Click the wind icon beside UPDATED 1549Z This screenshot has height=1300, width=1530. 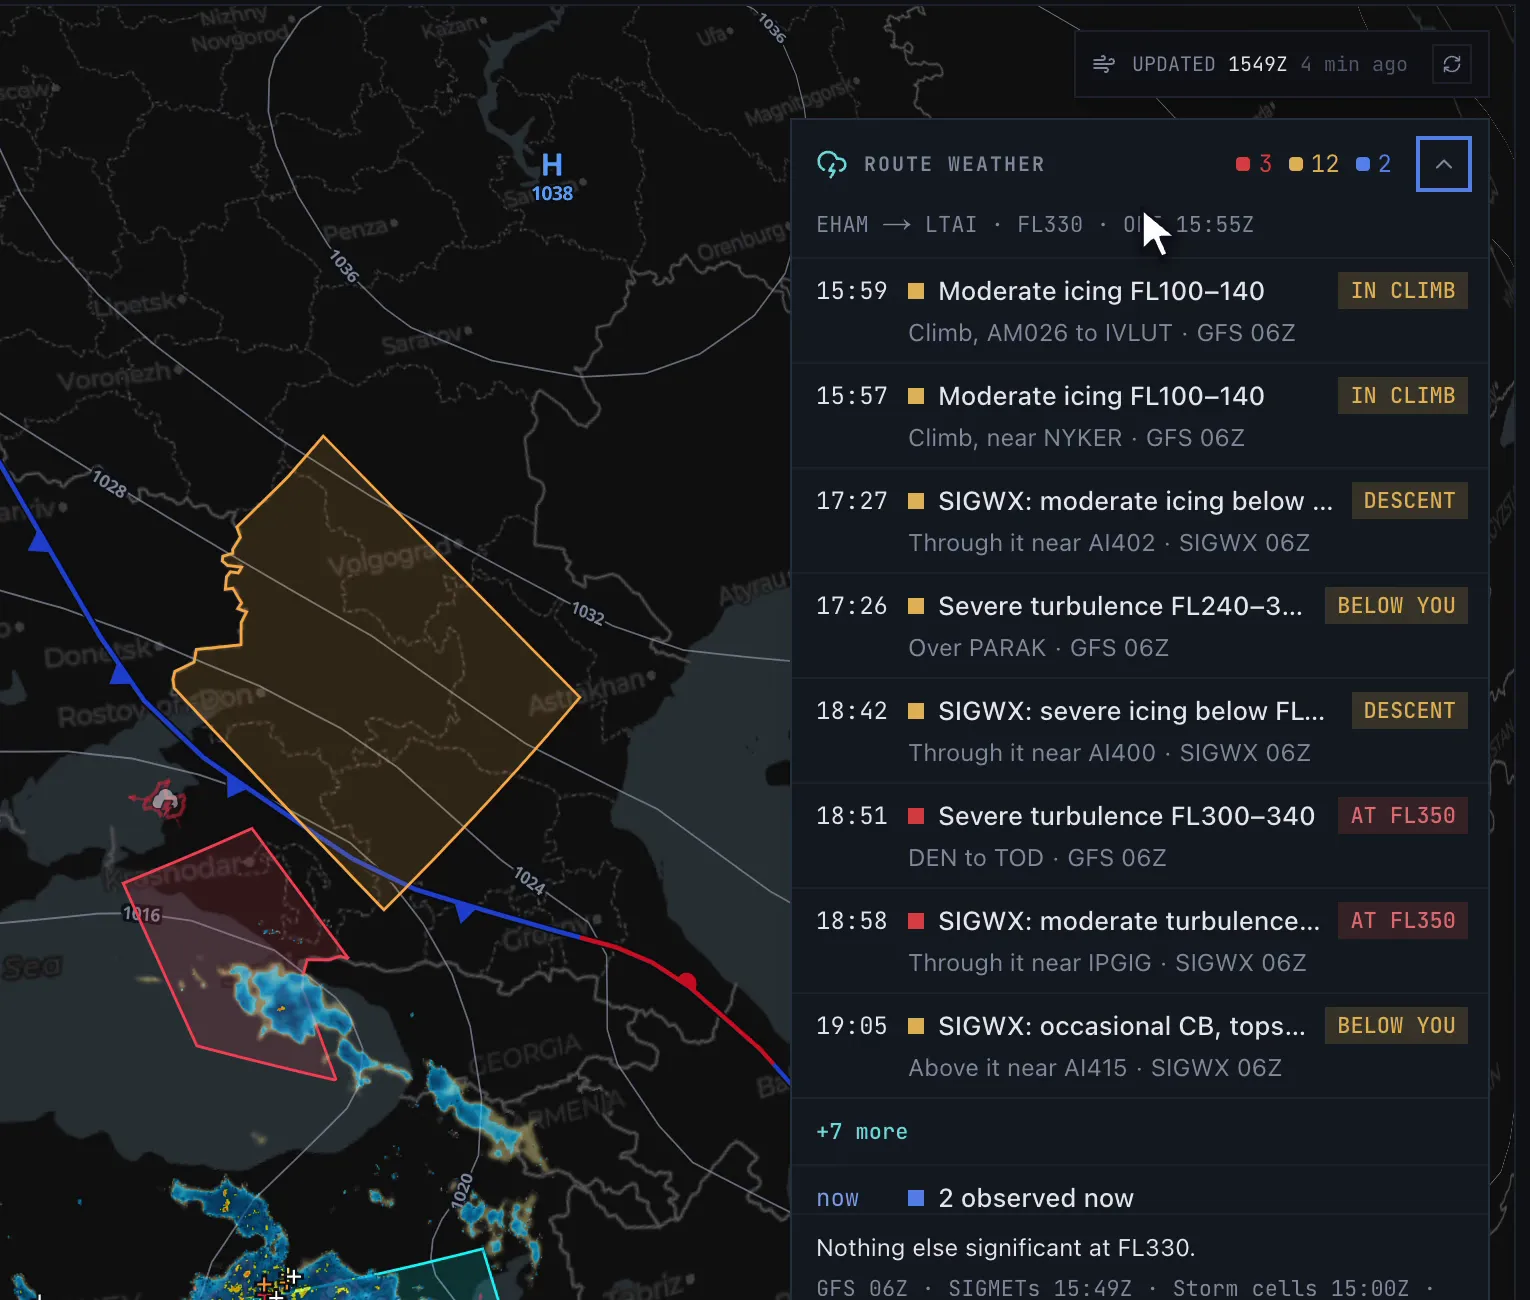coord(1104,65)
